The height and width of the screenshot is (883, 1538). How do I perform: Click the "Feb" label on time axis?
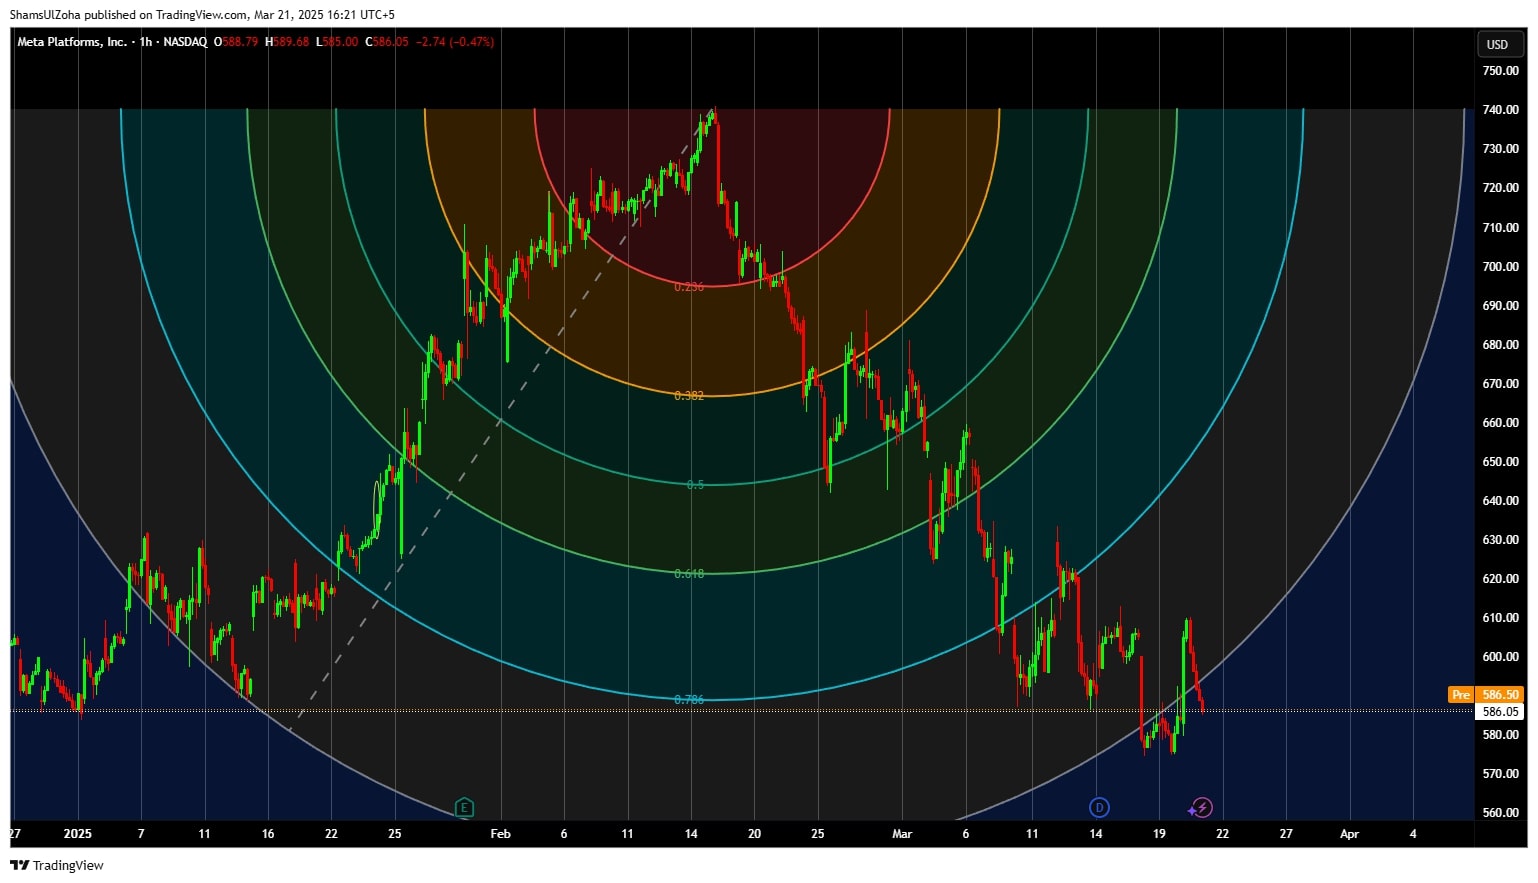coord(501,834)
